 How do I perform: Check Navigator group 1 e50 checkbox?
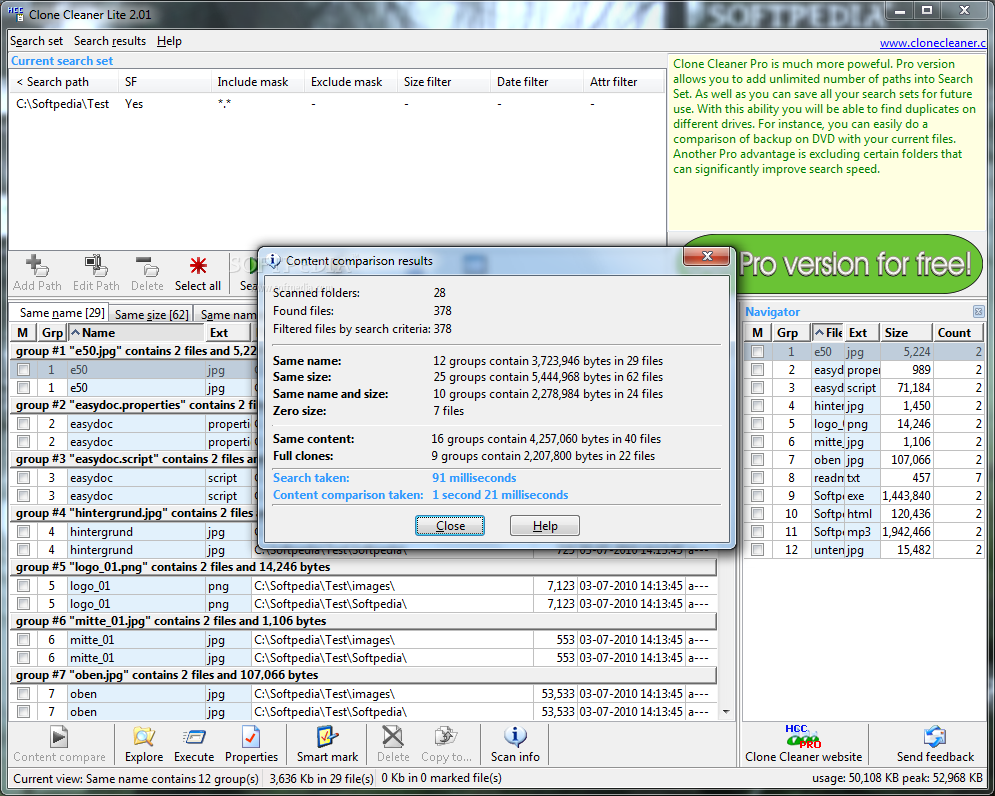[757, 351]
